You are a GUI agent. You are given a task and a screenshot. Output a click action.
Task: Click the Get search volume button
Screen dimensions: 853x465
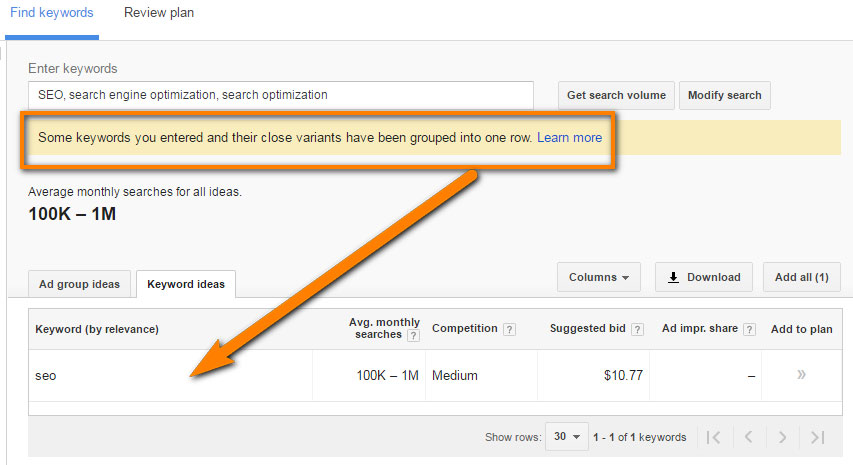point(616,95)
